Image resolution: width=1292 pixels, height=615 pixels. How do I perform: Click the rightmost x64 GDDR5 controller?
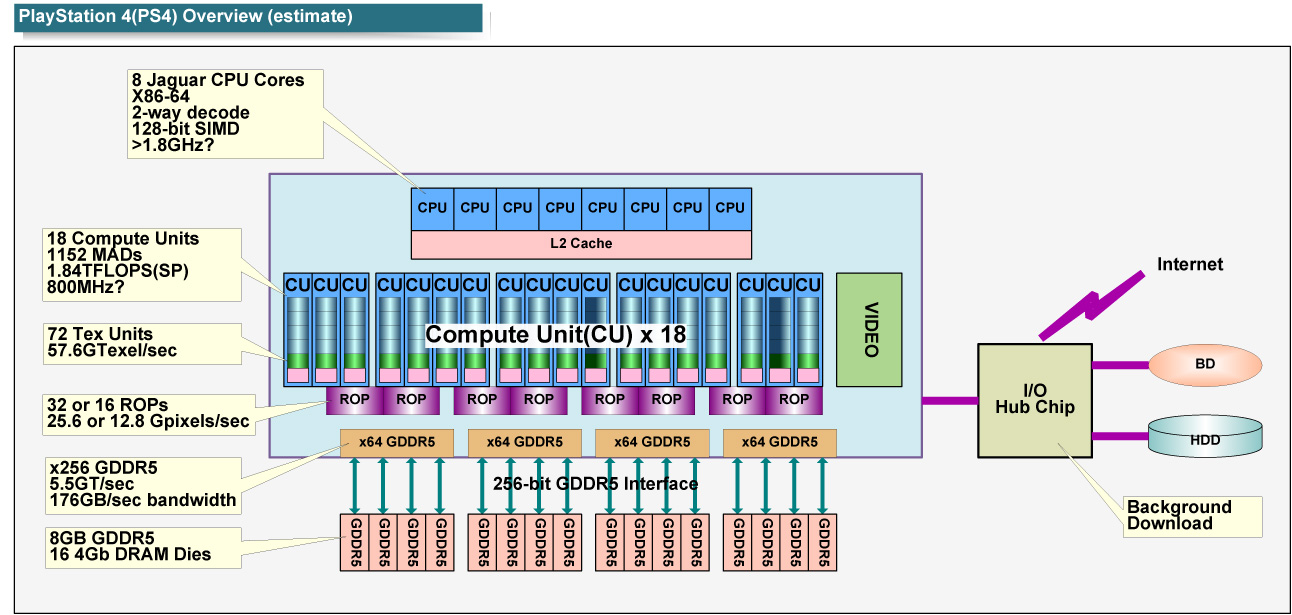780,443
